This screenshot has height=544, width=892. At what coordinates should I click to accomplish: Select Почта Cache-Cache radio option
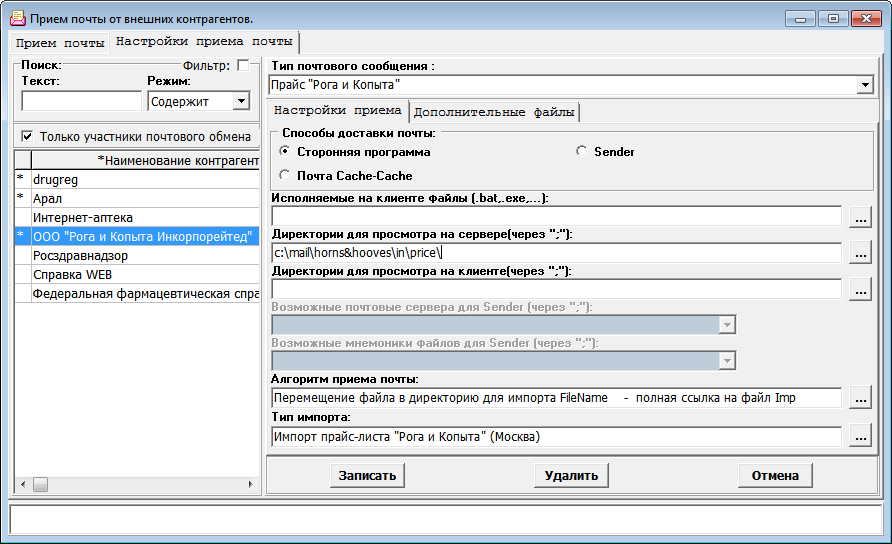click(285, 175)
